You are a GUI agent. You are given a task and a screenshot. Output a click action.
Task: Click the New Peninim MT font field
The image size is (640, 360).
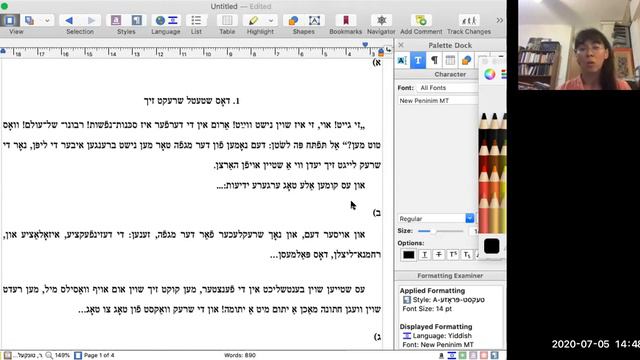pos(438,100)
